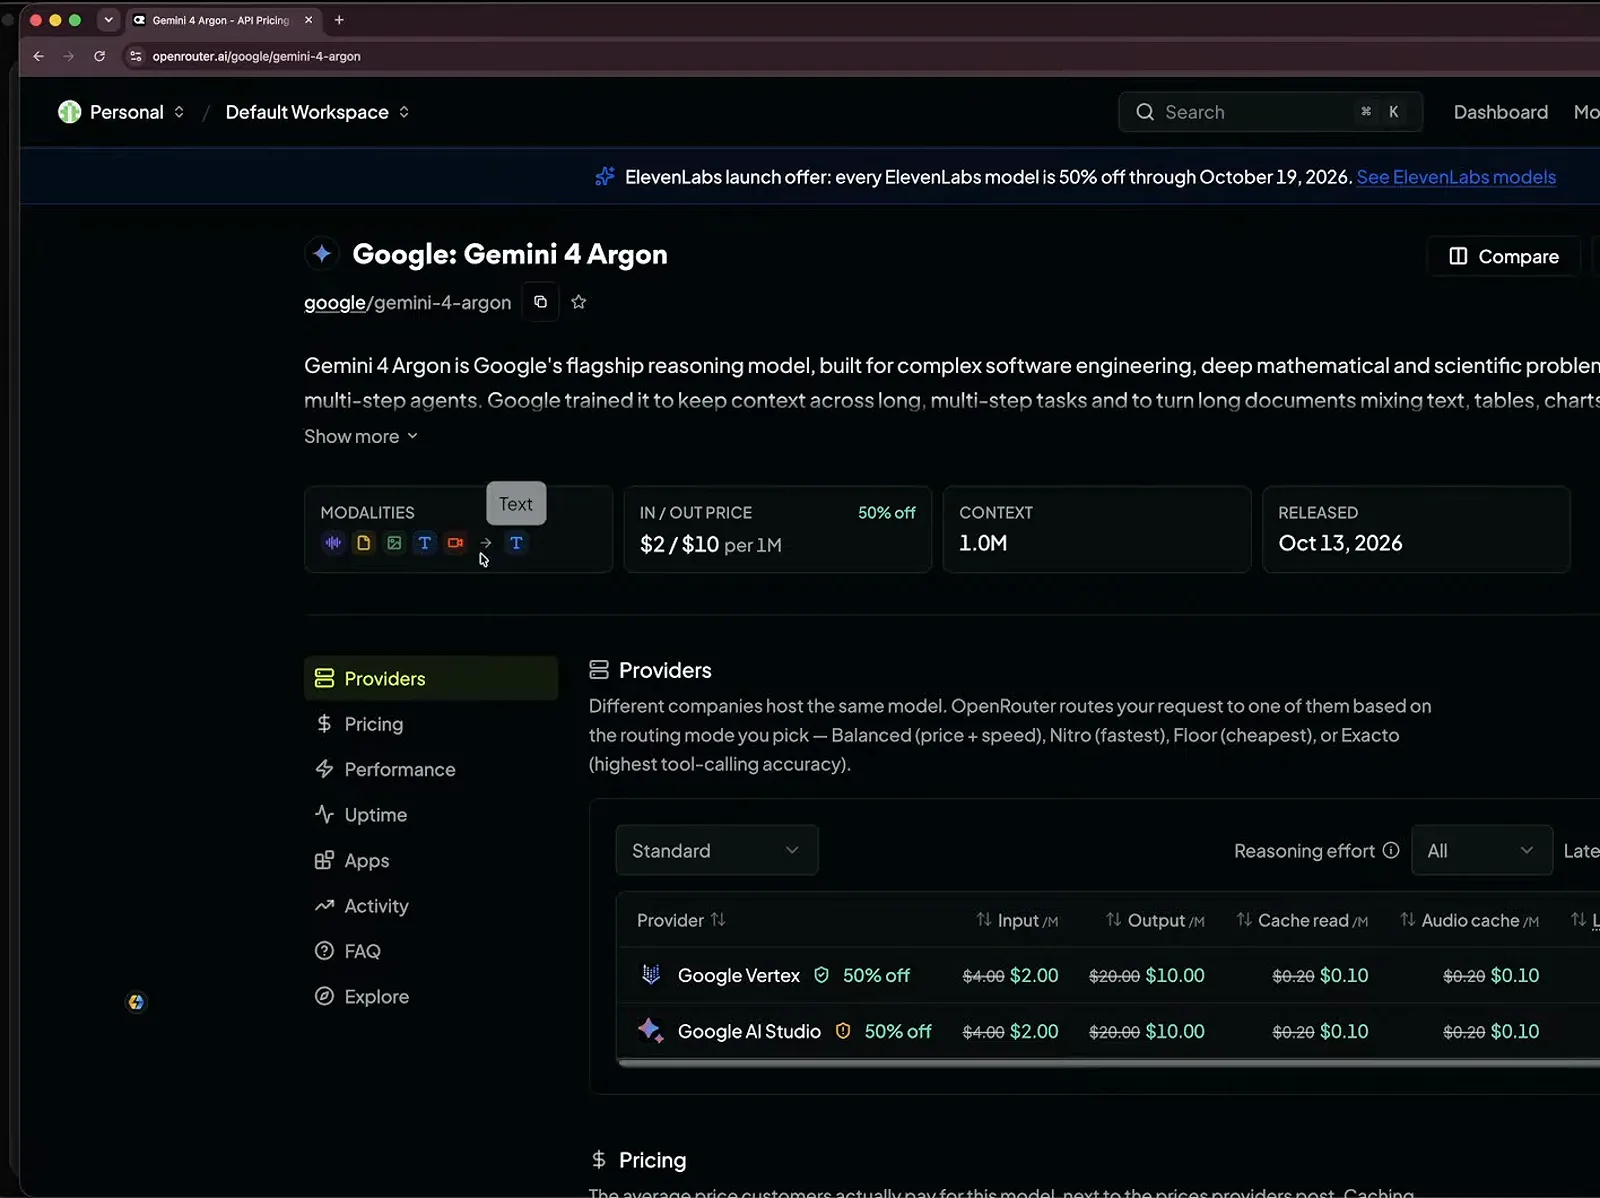This screenshot has width=1600, height=1198.
Task: Click the image input modality icon
Action: (x=394, y=543)
